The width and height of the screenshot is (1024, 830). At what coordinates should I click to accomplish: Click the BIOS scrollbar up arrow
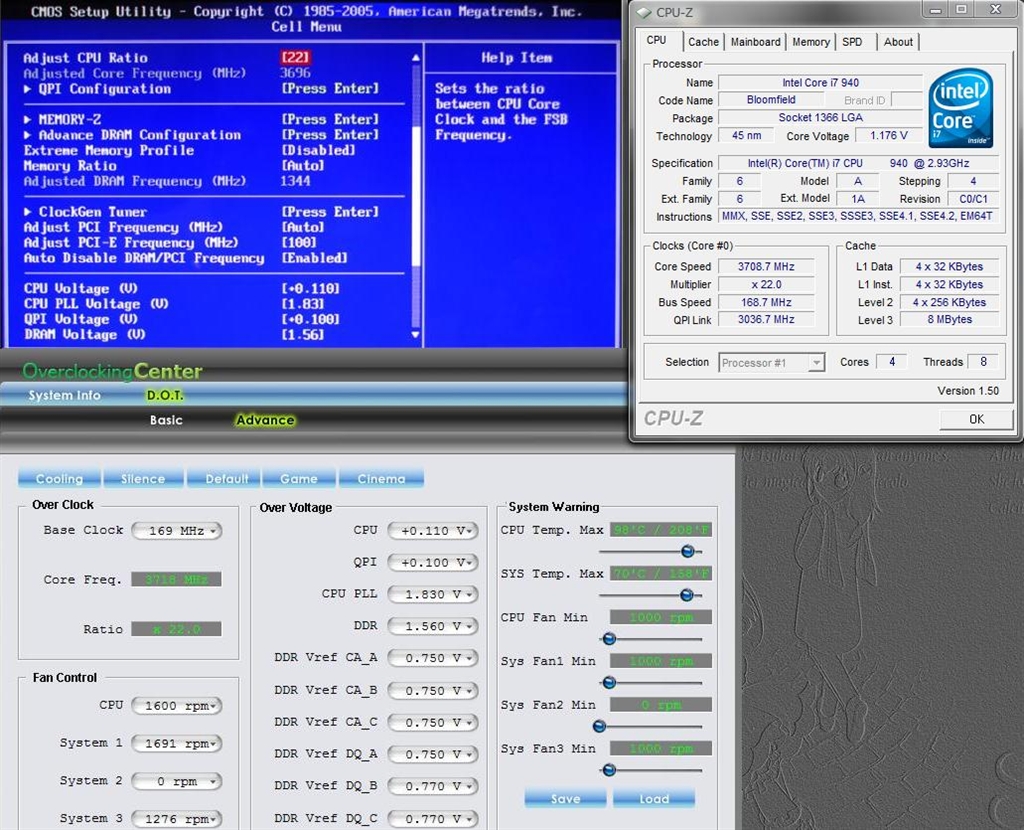415,57
